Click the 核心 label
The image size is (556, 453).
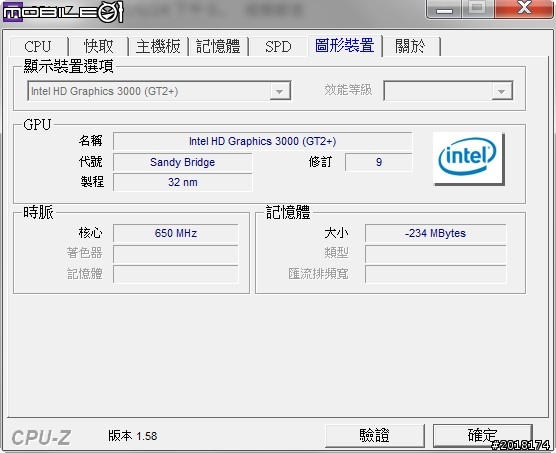(x=90, y=233)
